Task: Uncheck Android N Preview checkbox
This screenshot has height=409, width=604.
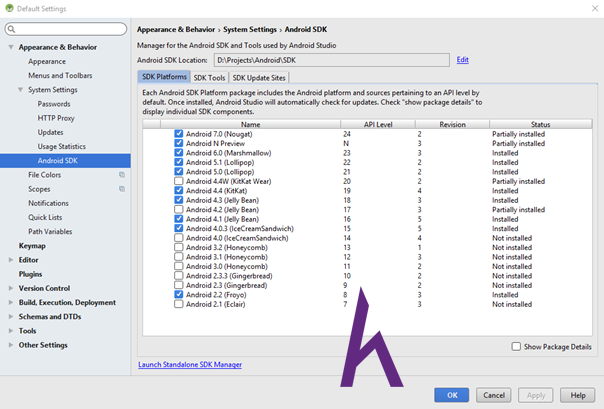Action: click(178, 143)
